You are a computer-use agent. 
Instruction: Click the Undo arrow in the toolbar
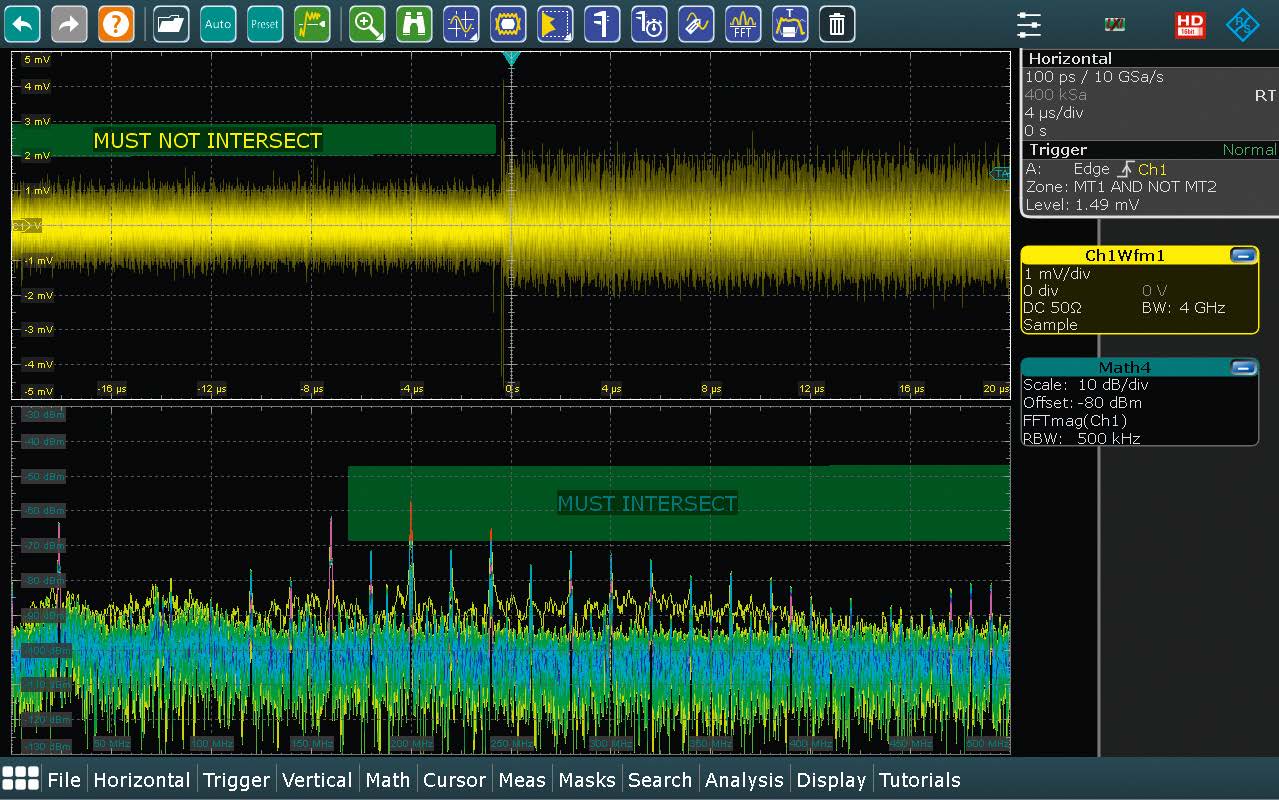[x=22, y=24]
